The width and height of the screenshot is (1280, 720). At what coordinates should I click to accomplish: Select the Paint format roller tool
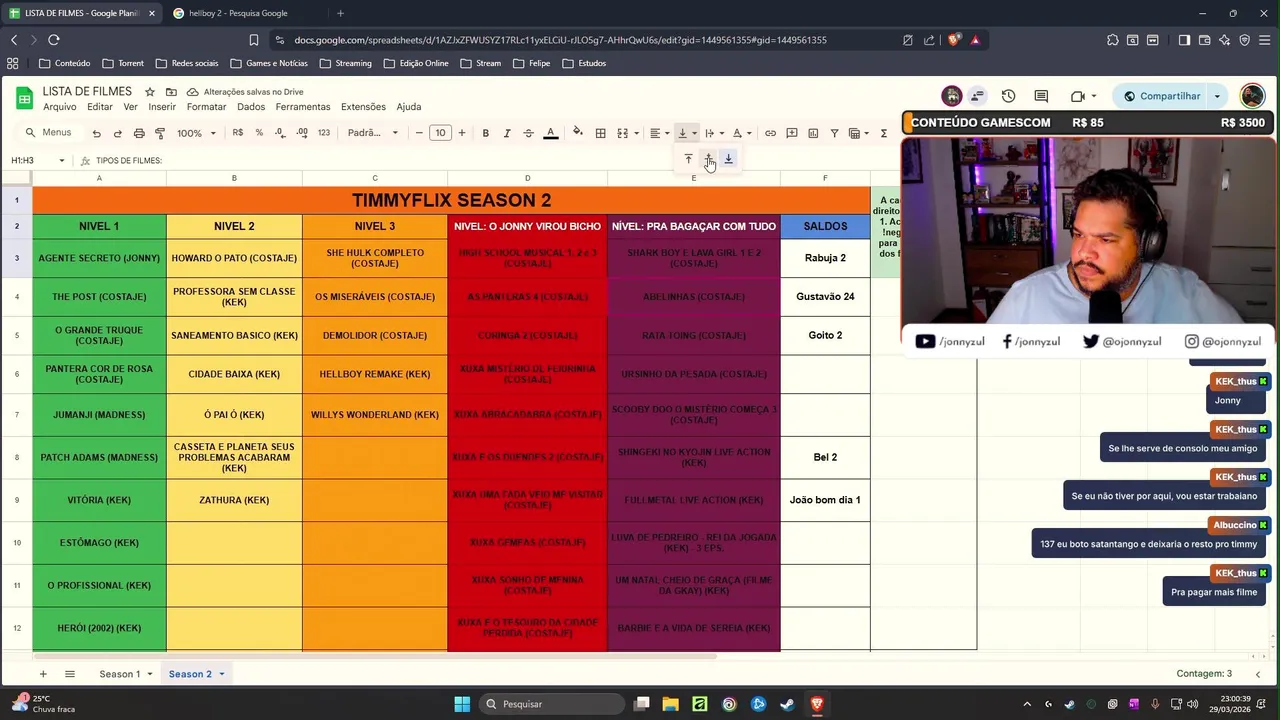tap(160, 133)
